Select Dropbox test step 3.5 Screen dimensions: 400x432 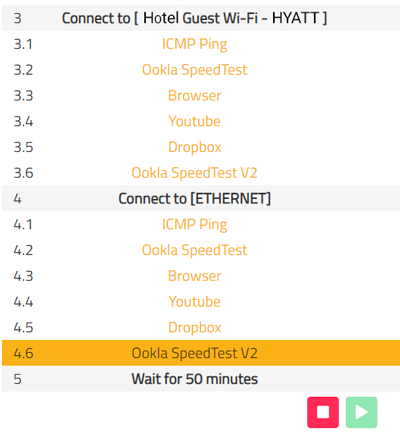[194, 147]
